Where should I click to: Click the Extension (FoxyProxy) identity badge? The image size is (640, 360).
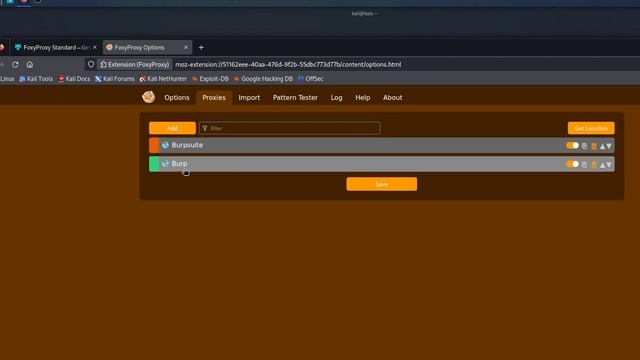135,64
